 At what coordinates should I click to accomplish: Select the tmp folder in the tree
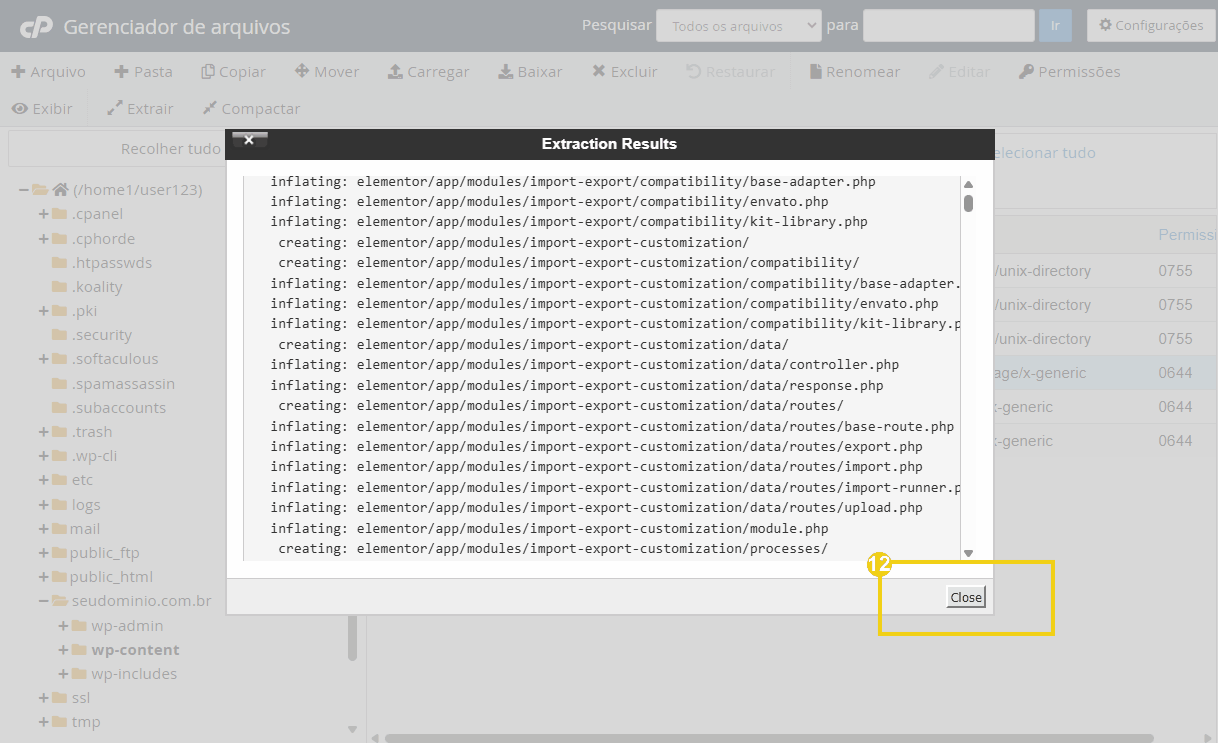tap(85, 722)
